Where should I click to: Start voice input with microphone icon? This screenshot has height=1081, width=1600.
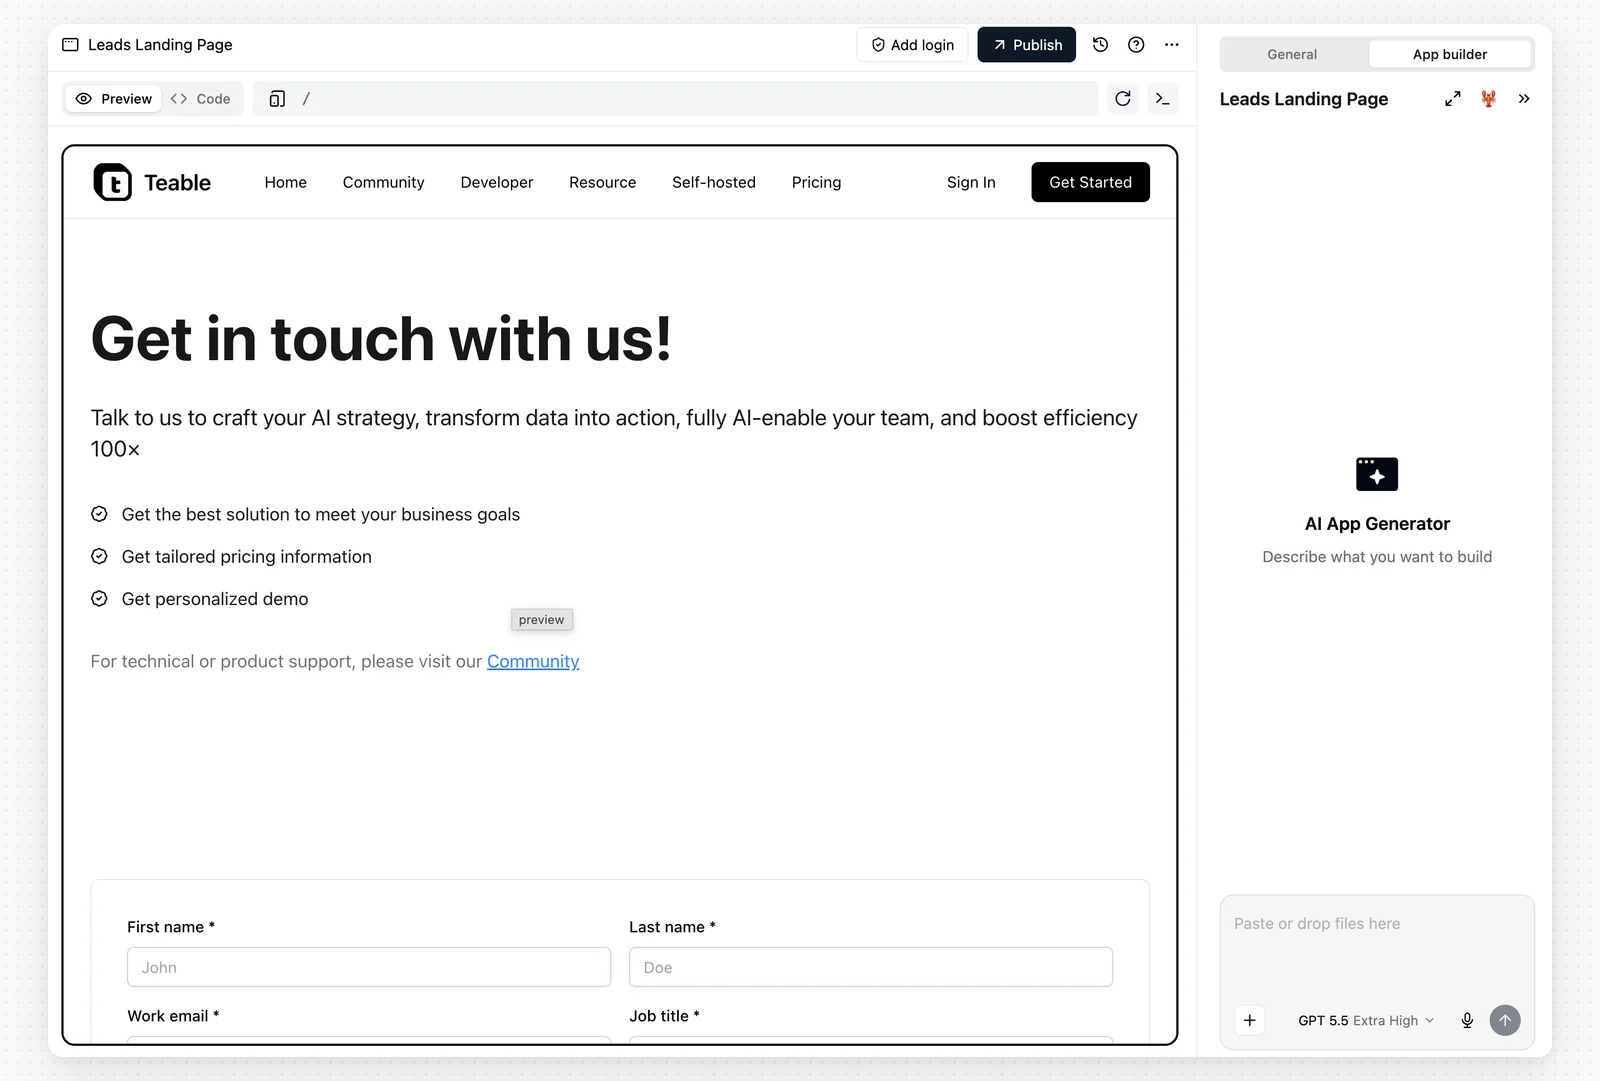(x=1467, y=1020)
